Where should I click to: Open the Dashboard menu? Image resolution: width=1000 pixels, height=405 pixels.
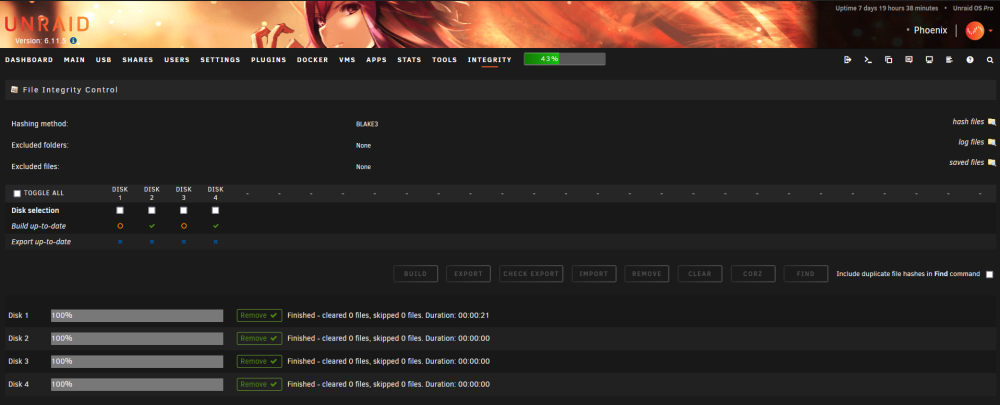29,59
